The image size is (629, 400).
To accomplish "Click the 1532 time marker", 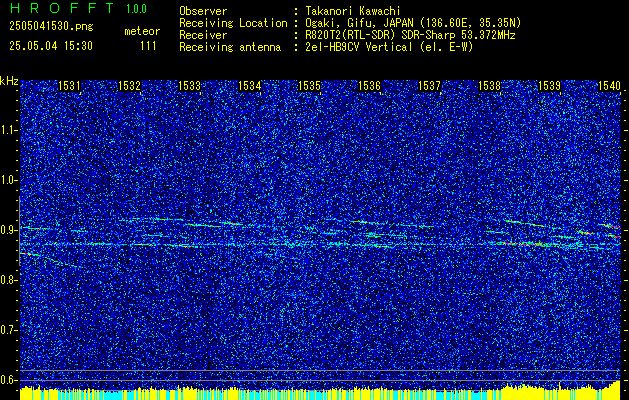I will [x=129, y=85].
